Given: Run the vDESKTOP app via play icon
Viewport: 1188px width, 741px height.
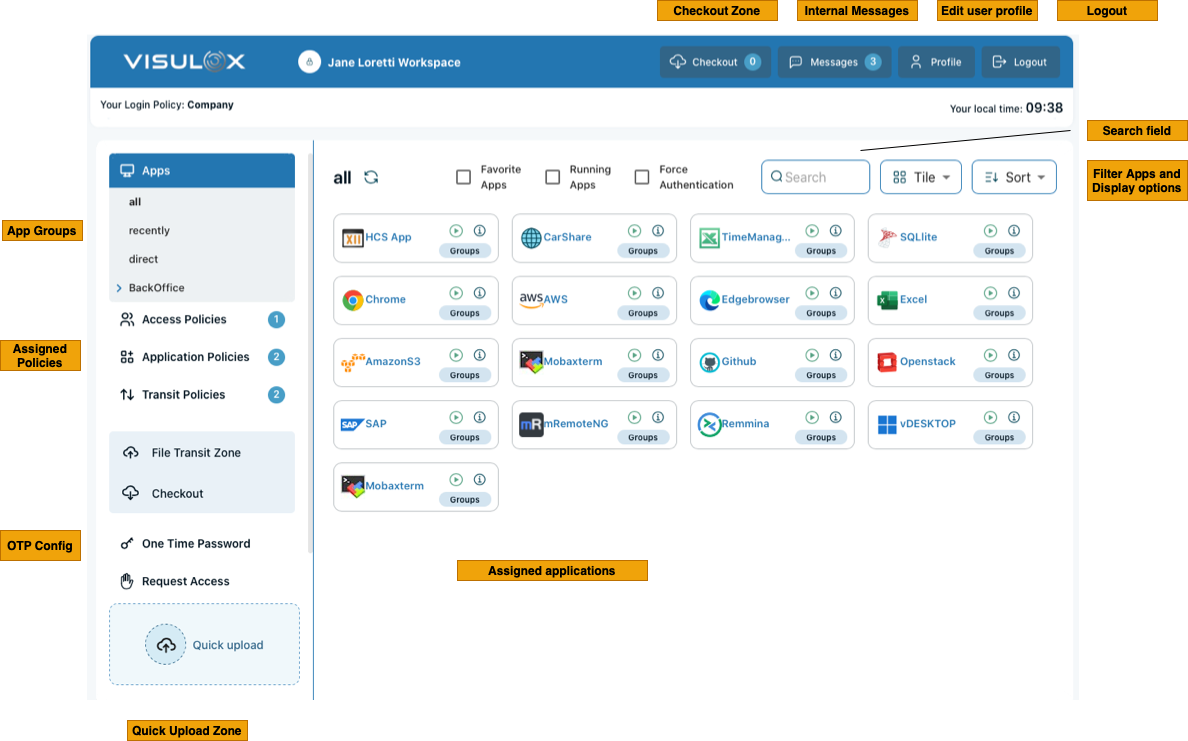Looking at the screenshot, I should point(990,417).
